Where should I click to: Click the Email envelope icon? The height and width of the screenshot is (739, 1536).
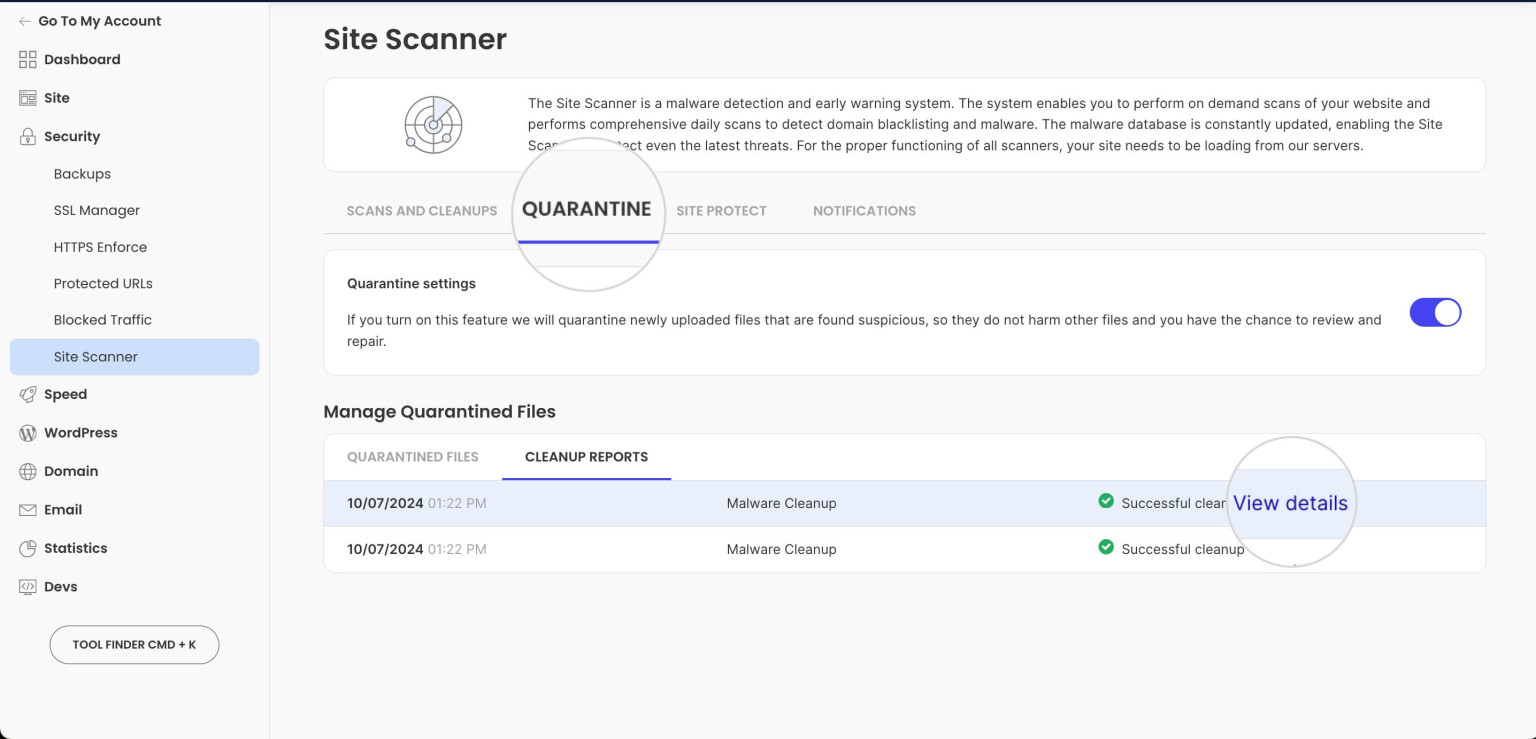click(x=28, y=510)
